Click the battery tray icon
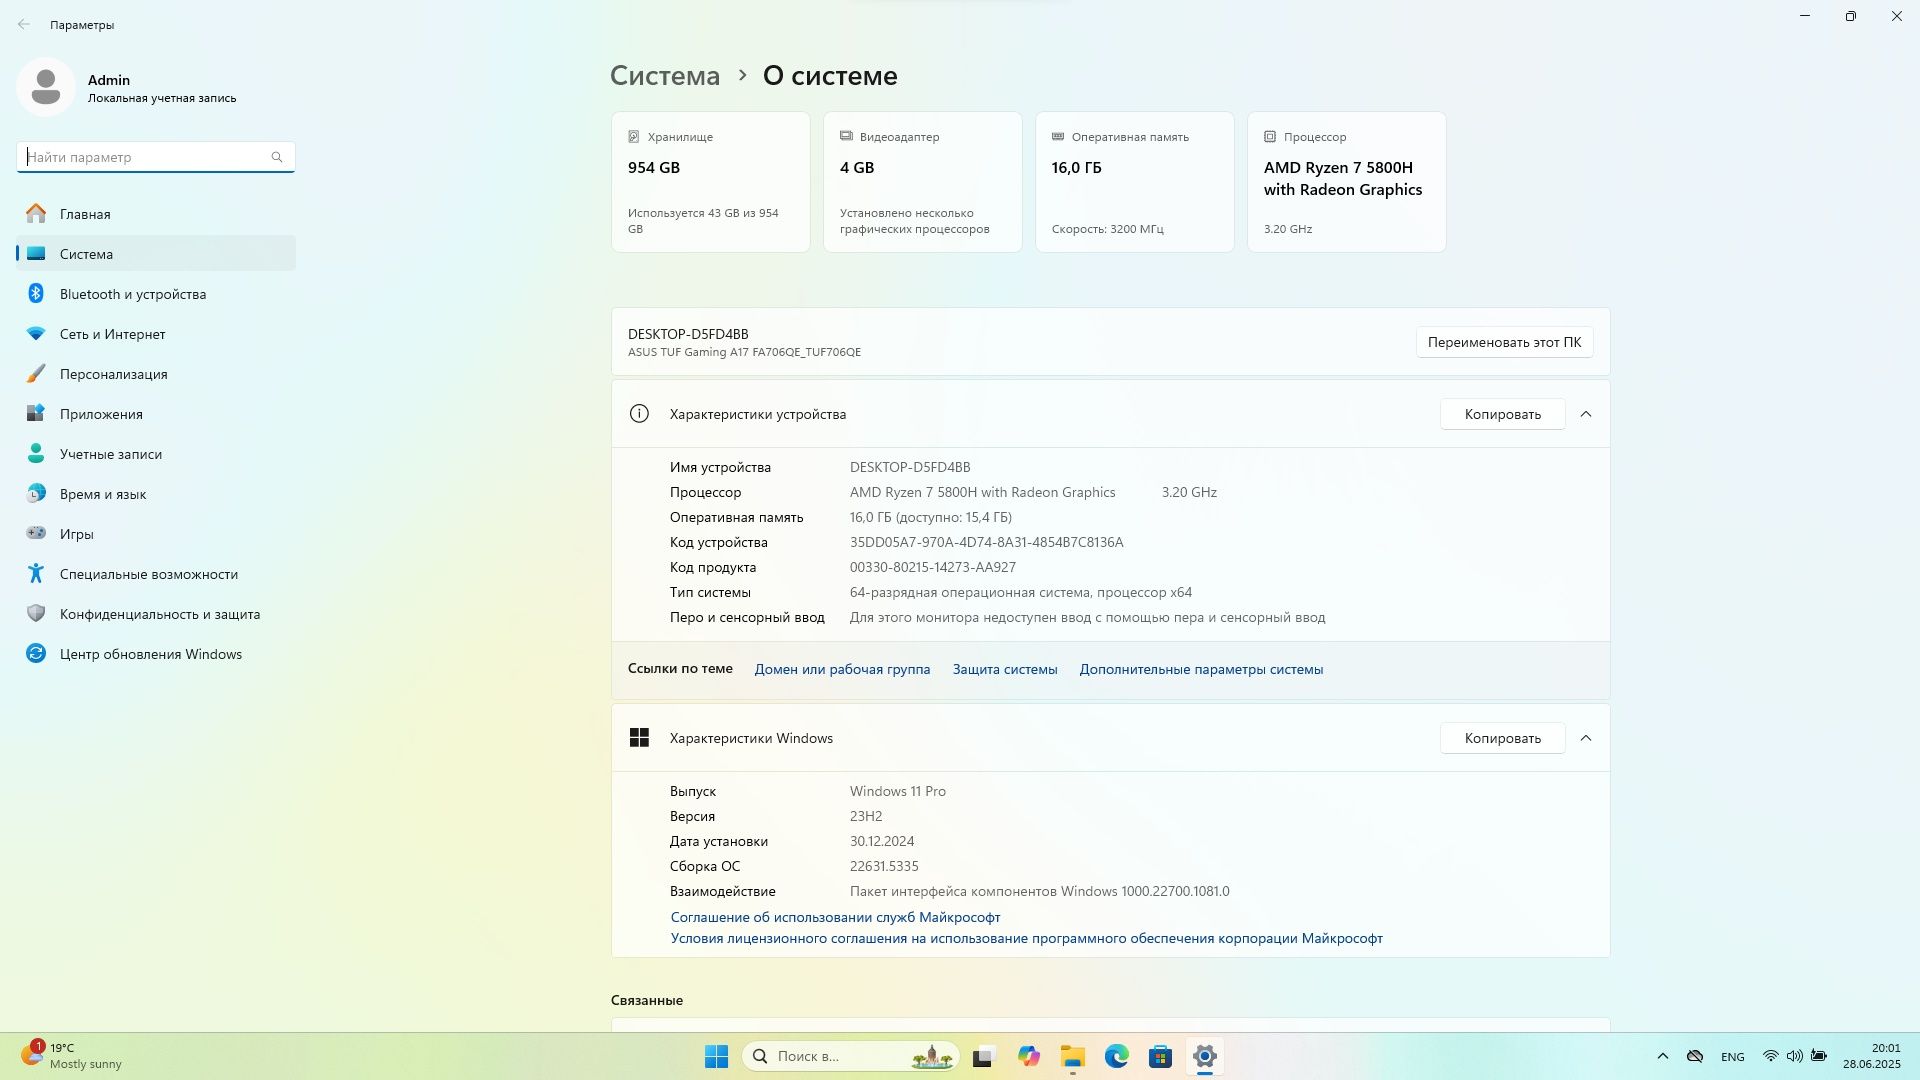Image resolution: width=1920 pixels, height=1080 pixels. pyautogui.click(x=1819, y=1056)
